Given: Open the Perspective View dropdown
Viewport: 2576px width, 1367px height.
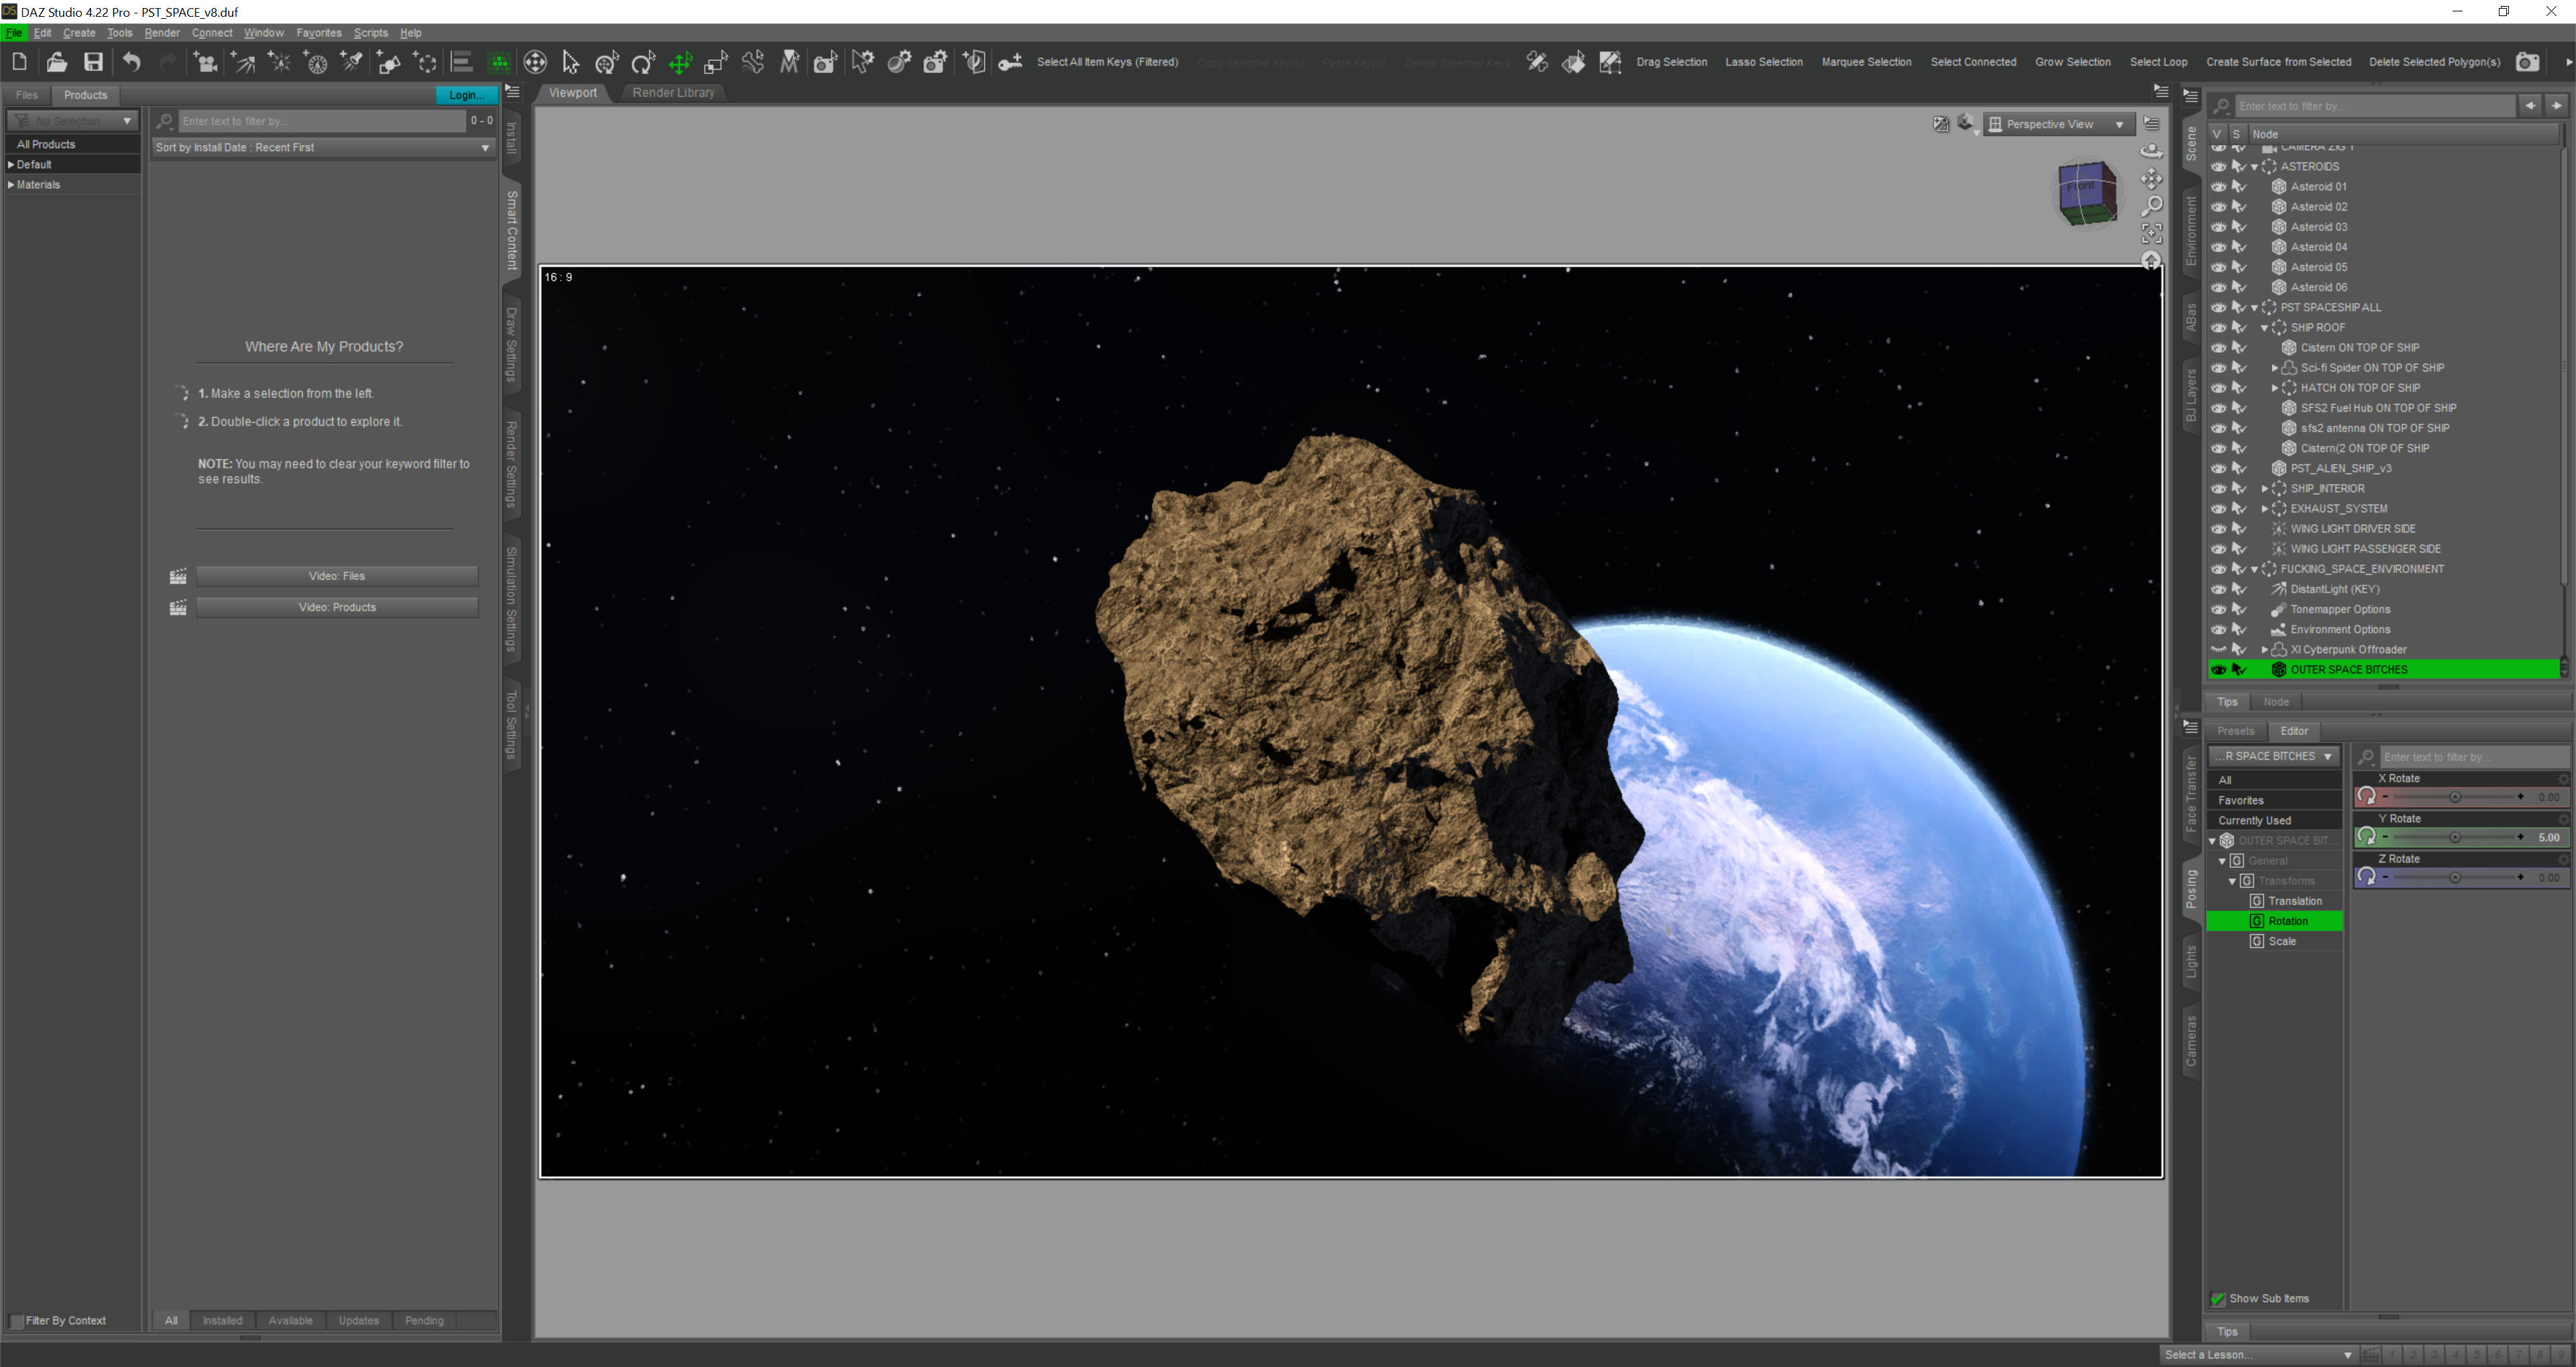Looking at the screenshot, I should 2059,124.
